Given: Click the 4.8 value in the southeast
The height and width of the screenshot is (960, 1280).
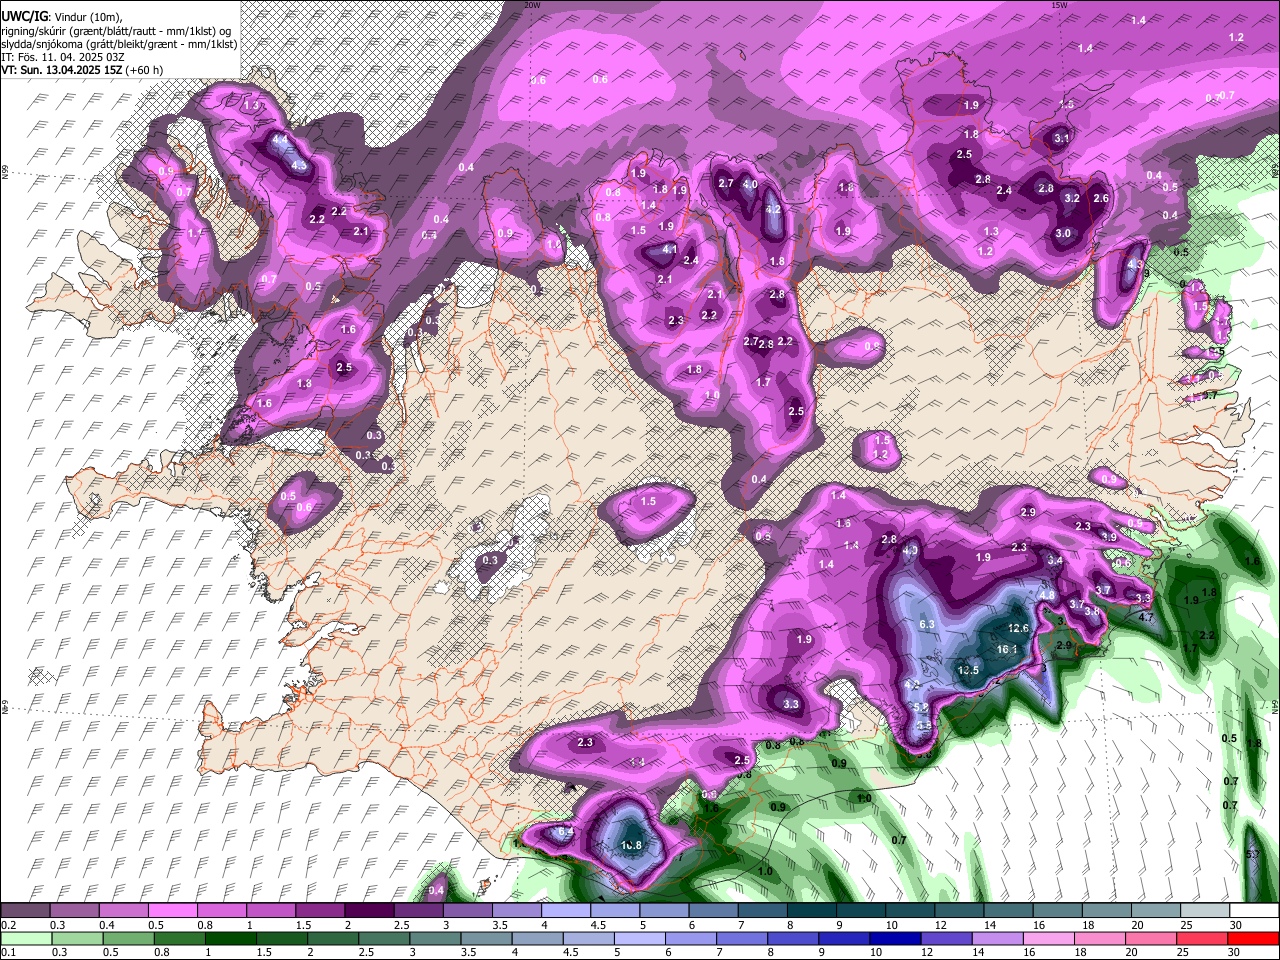Looking at the screenshot, I should tap(1048, 595).
